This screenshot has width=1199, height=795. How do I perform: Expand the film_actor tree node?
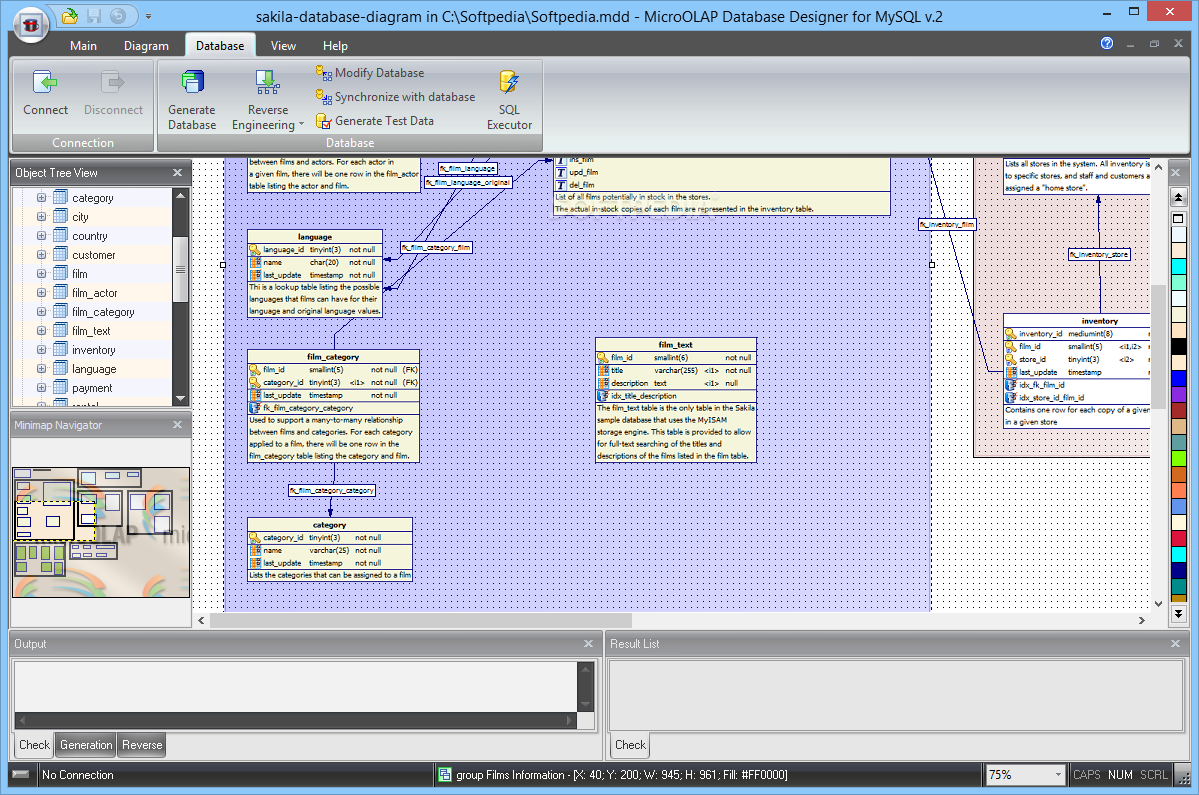coord(41,293)
